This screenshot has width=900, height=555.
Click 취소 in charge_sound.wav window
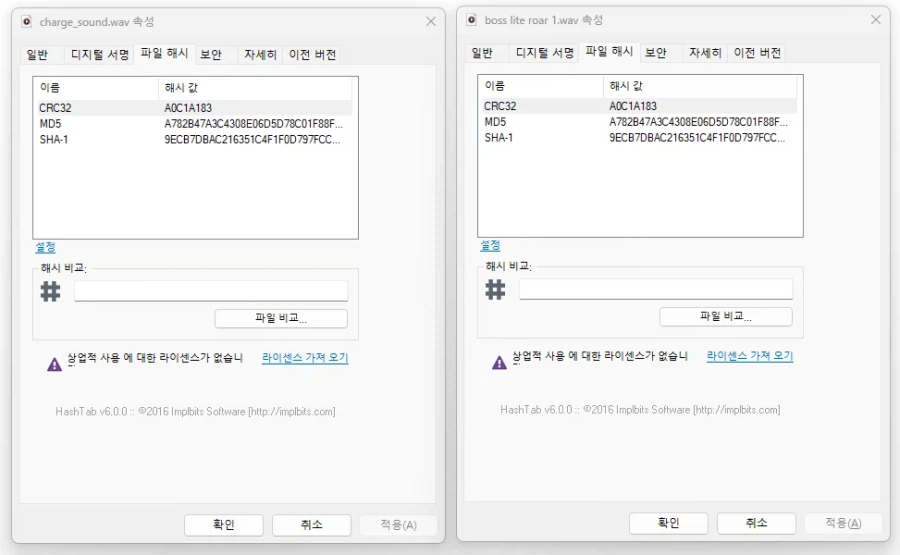[x=312, y=525]
